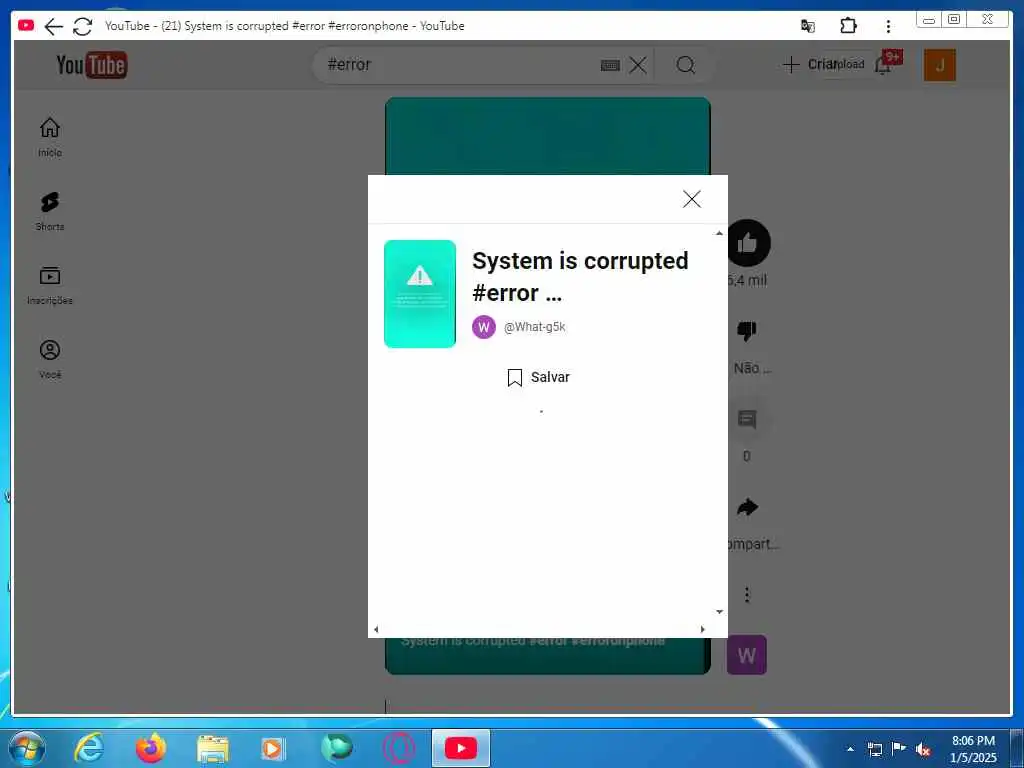Image resolution: width=1024 pixels, height=768 pixels.
Task: Open the extensions puzzle icon
Action: click(x=848, y=26)
